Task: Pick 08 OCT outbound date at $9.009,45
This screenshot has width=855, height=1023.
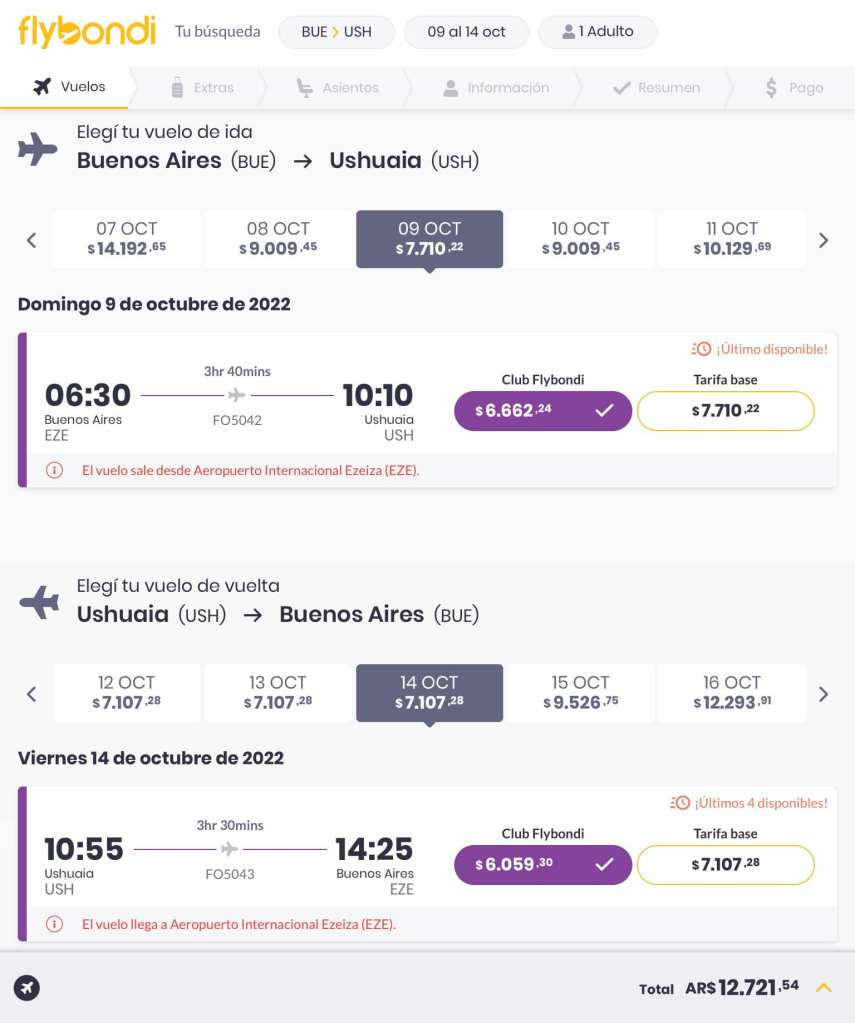Action: click(x=278, y=239)
